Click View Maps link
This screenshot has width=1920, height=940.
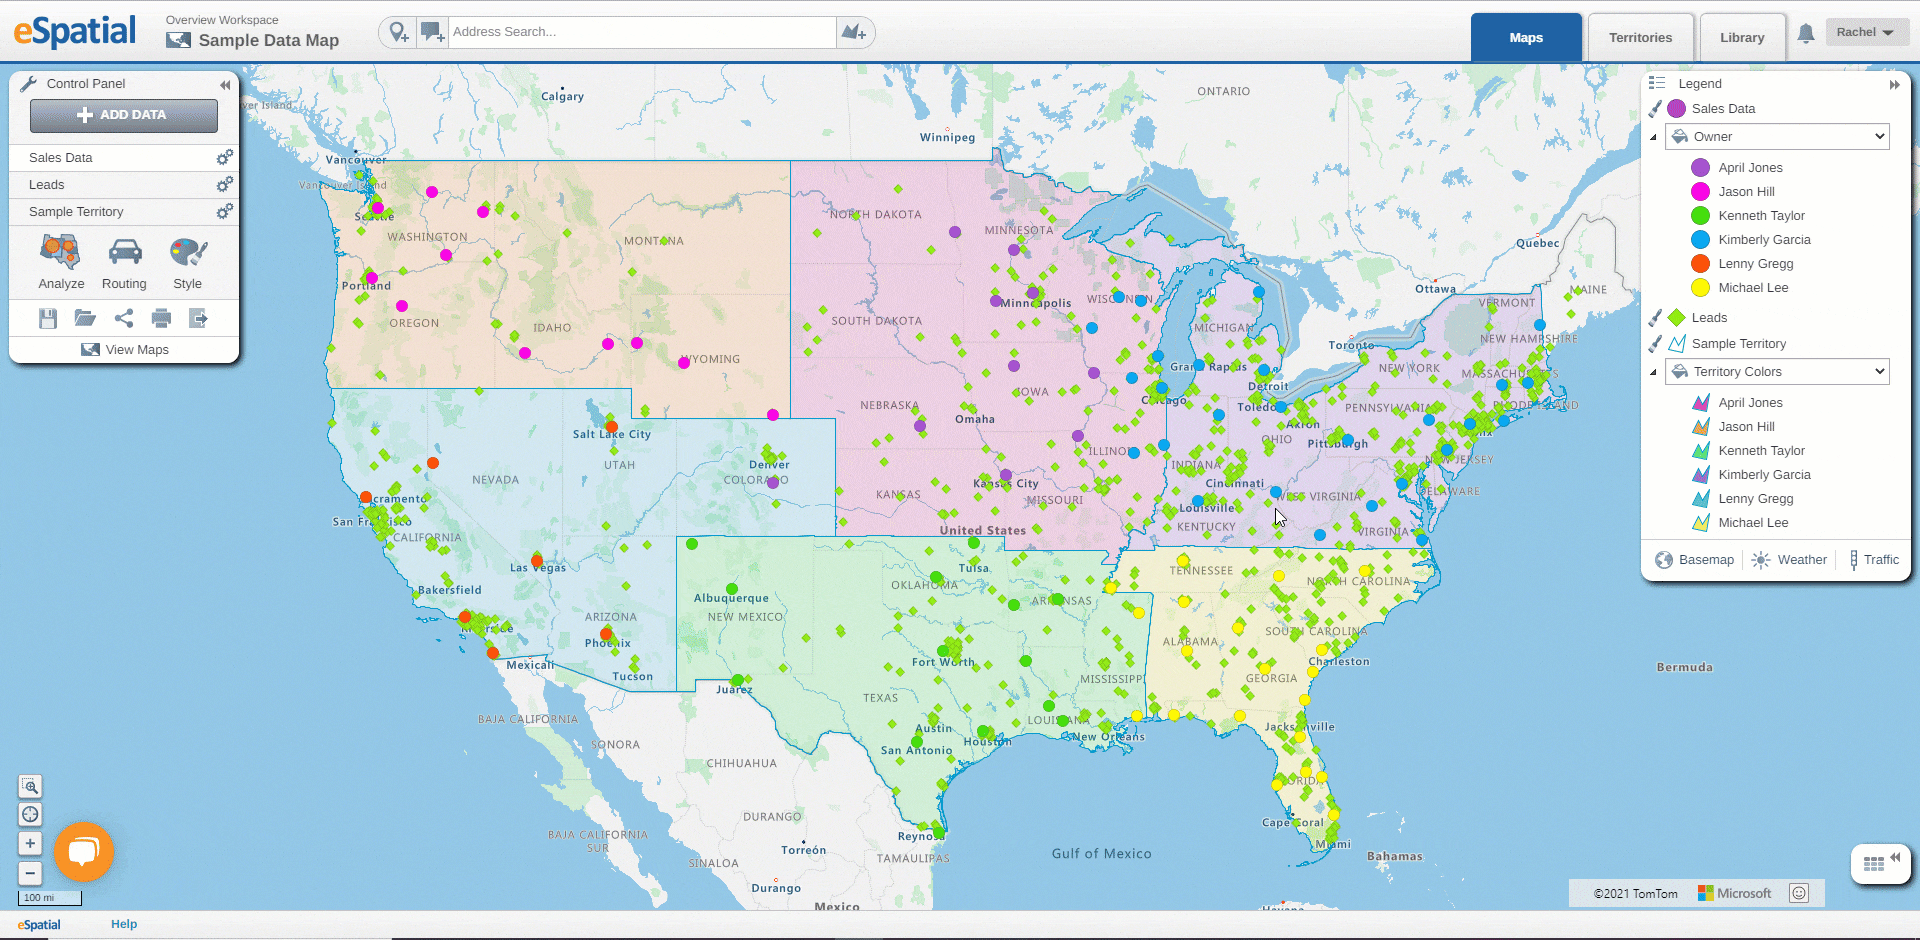(x=125, y=349)
